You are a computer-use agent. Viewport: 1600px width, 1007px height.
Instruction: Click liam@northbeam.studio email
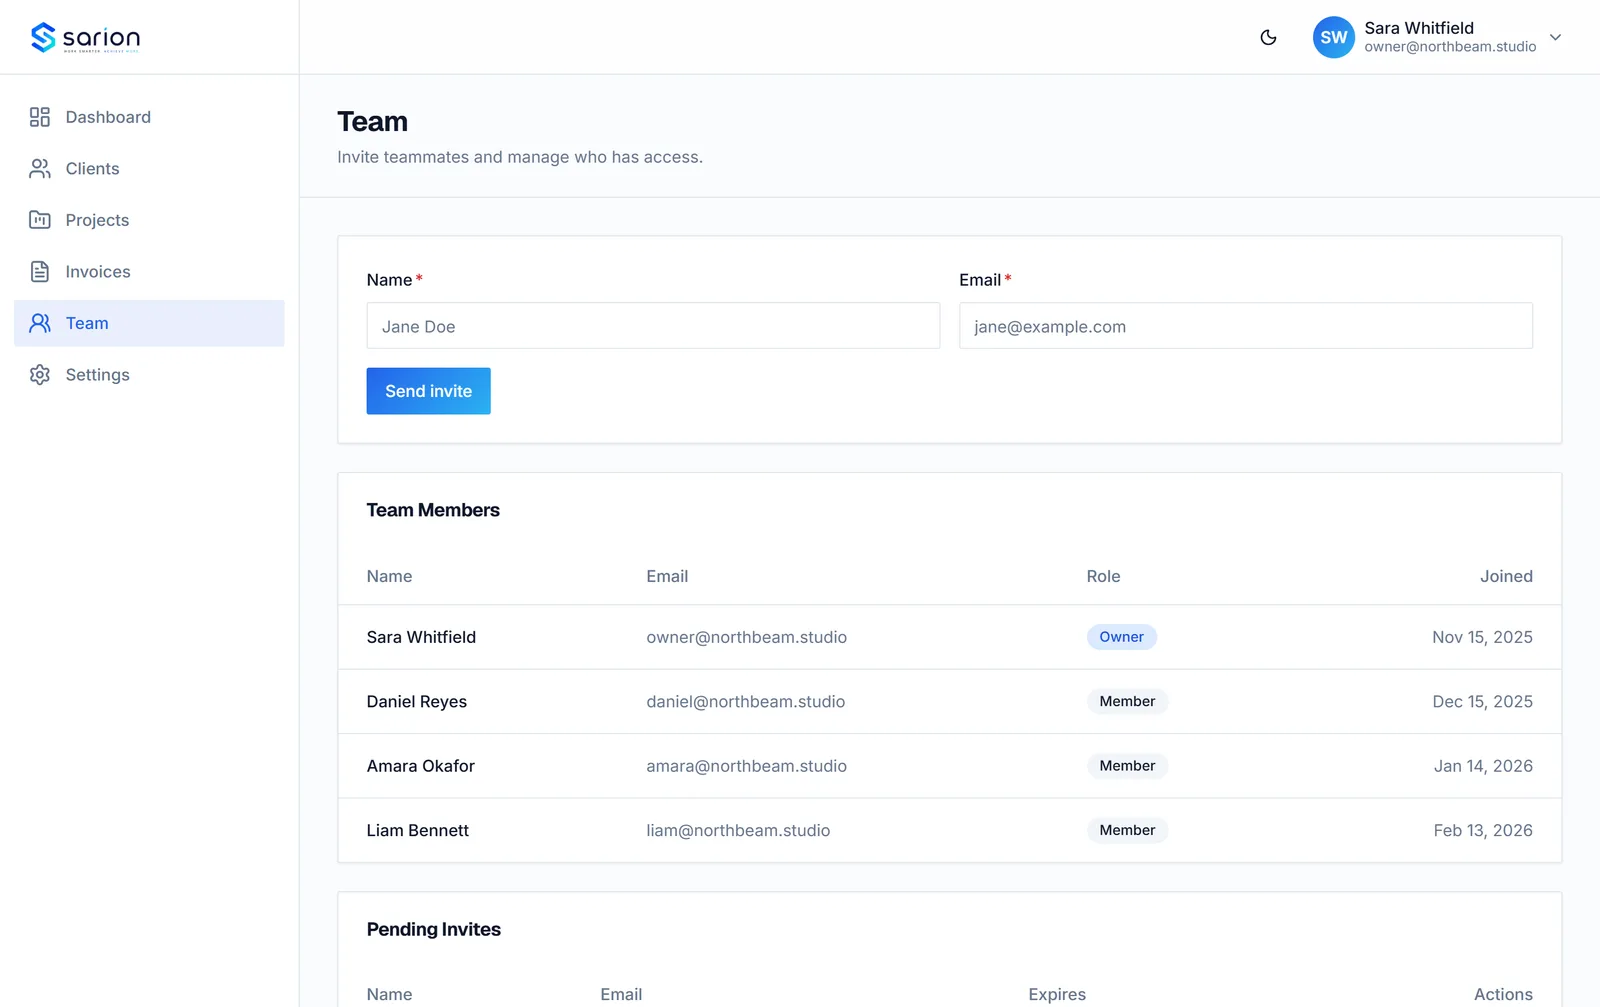point(738,830)
